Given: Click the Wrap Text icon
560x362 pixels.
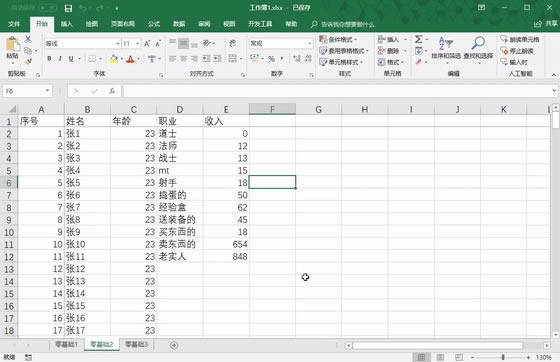Looking at the screenshot, I should coord(232,44).
